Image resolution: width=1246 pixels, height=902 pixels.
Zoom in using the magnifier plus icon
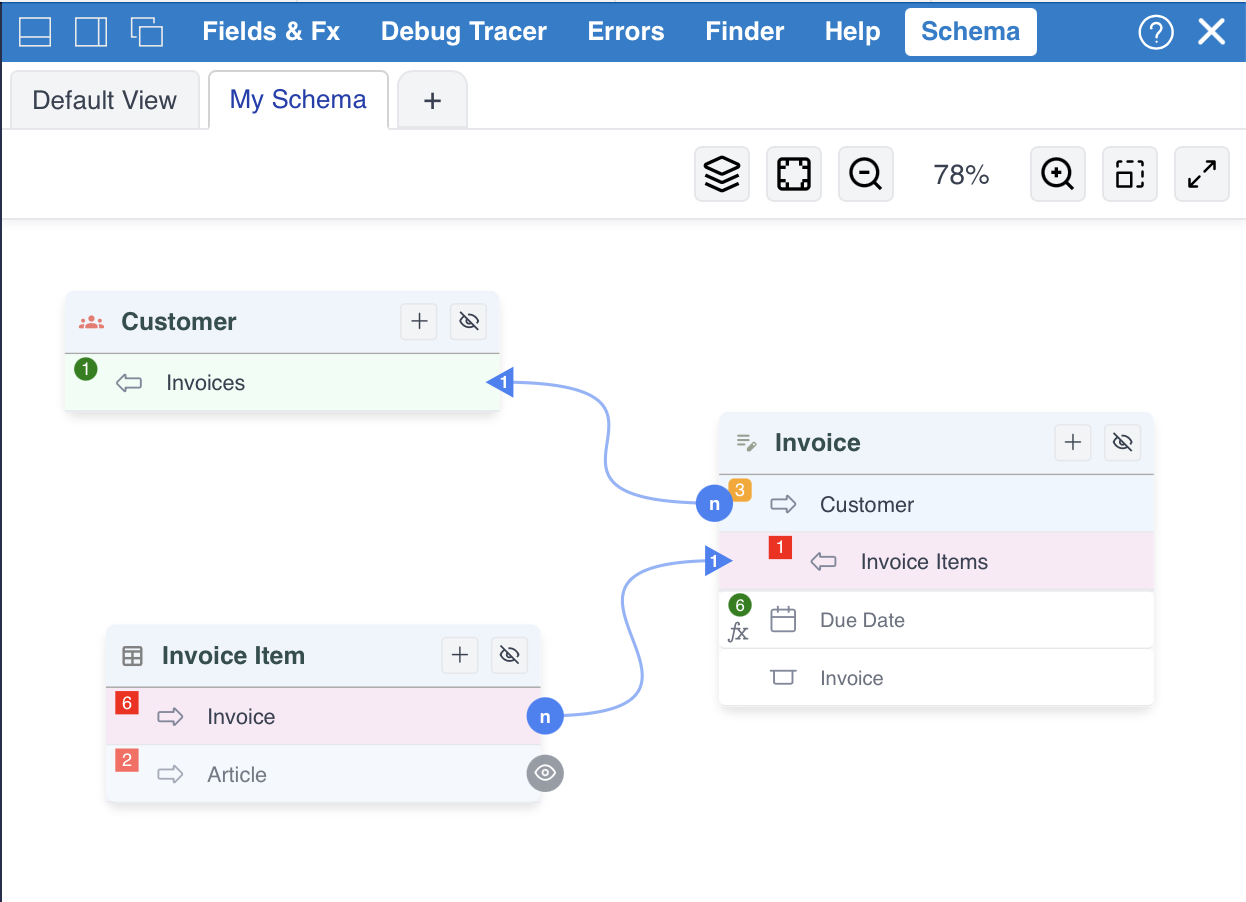1057,175
